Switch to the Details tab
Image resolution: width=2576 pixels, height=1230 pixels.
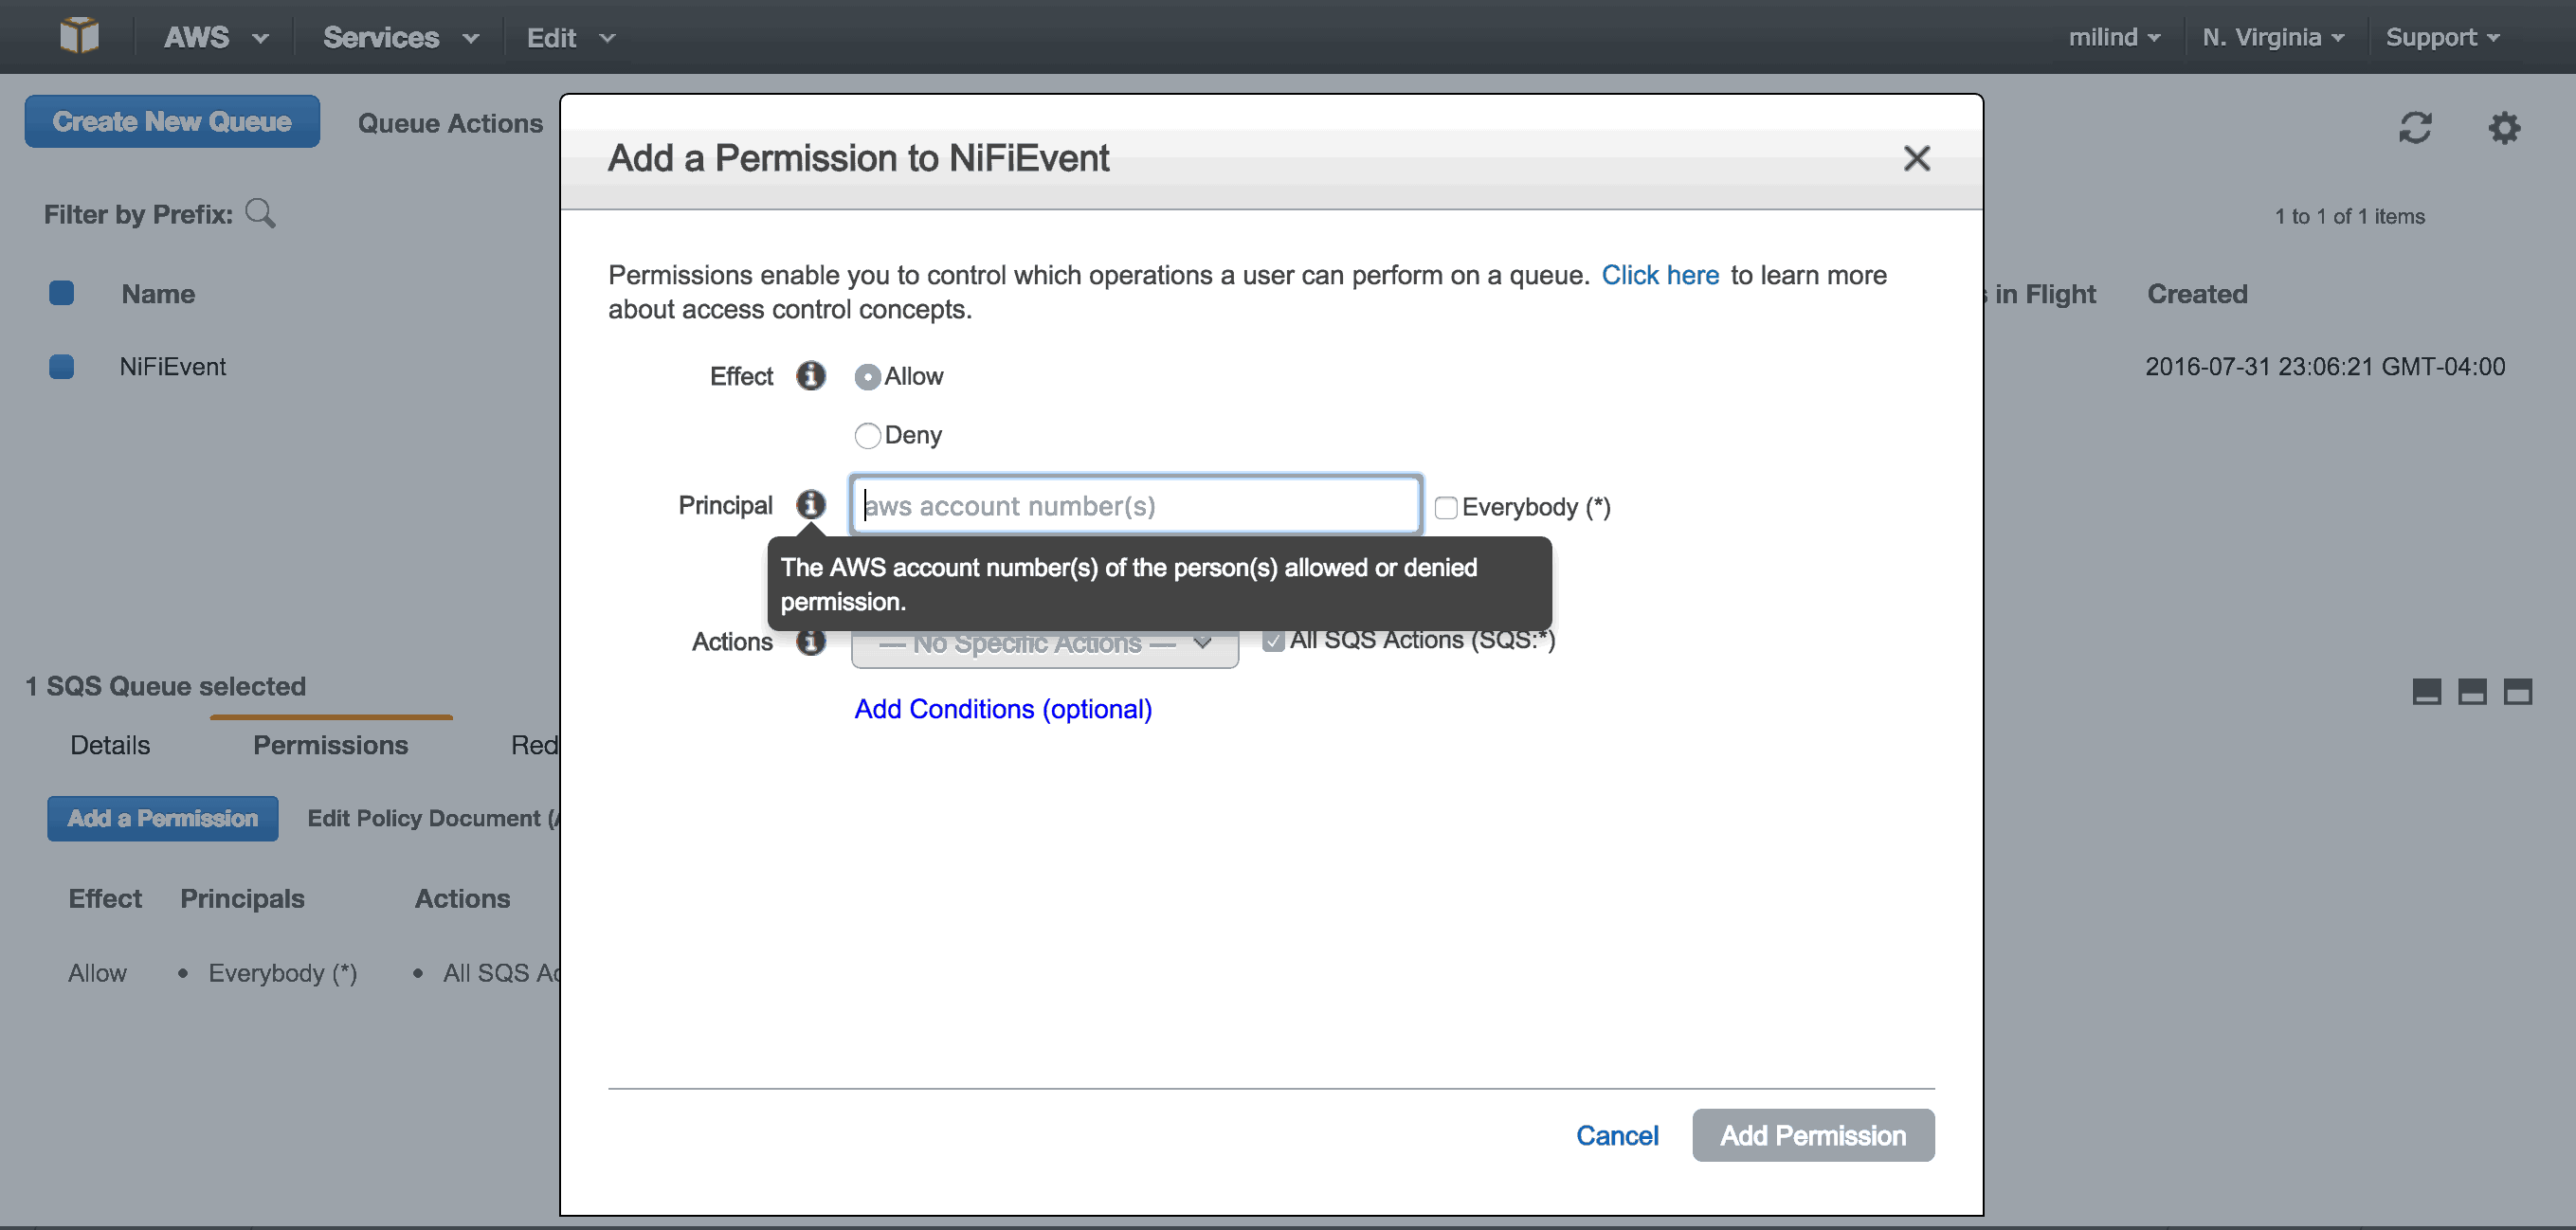pyautogui.click(x=110, y=744)
